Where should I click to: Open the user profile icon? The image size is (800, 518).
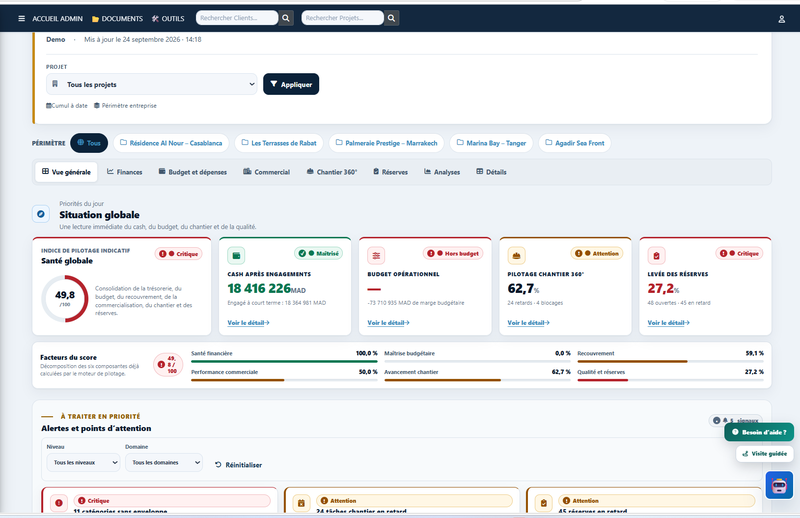[x=781, y=19]
